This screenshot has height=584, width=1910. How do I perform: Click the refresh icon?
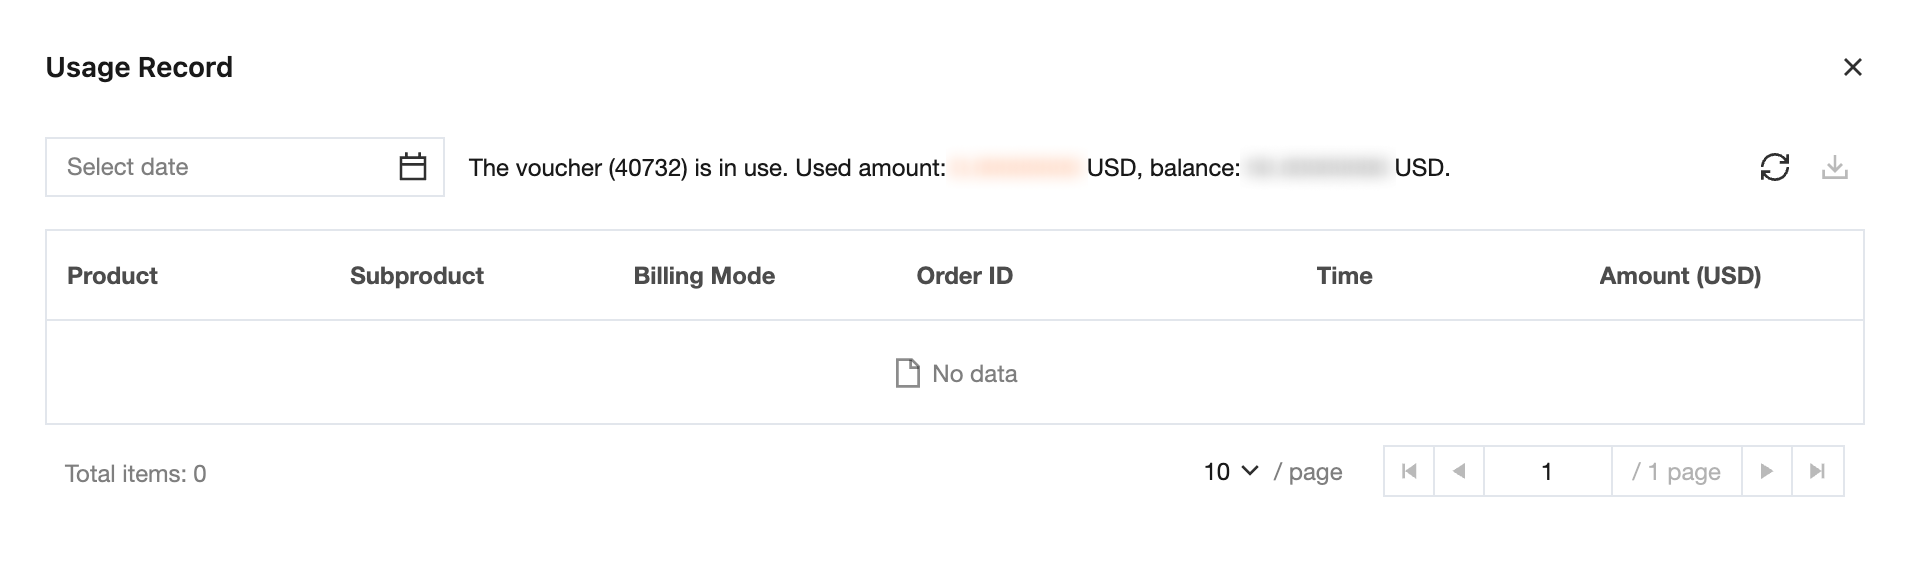[x=1774, y=167]
